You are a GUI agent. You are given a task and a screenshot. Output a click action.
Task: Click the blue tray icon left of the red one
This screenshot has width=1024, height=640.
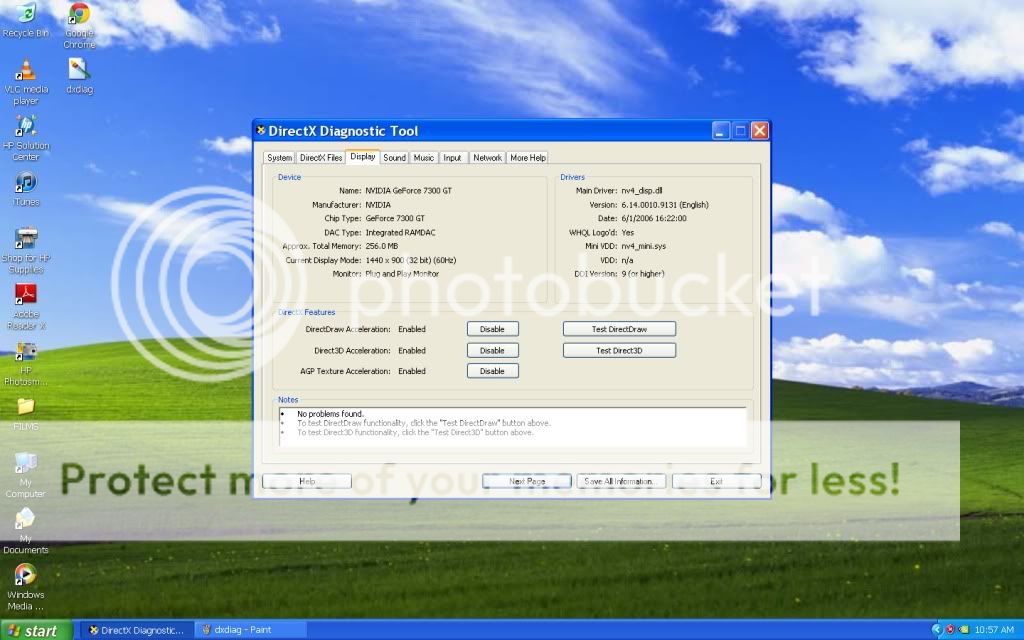coord(936,630)
